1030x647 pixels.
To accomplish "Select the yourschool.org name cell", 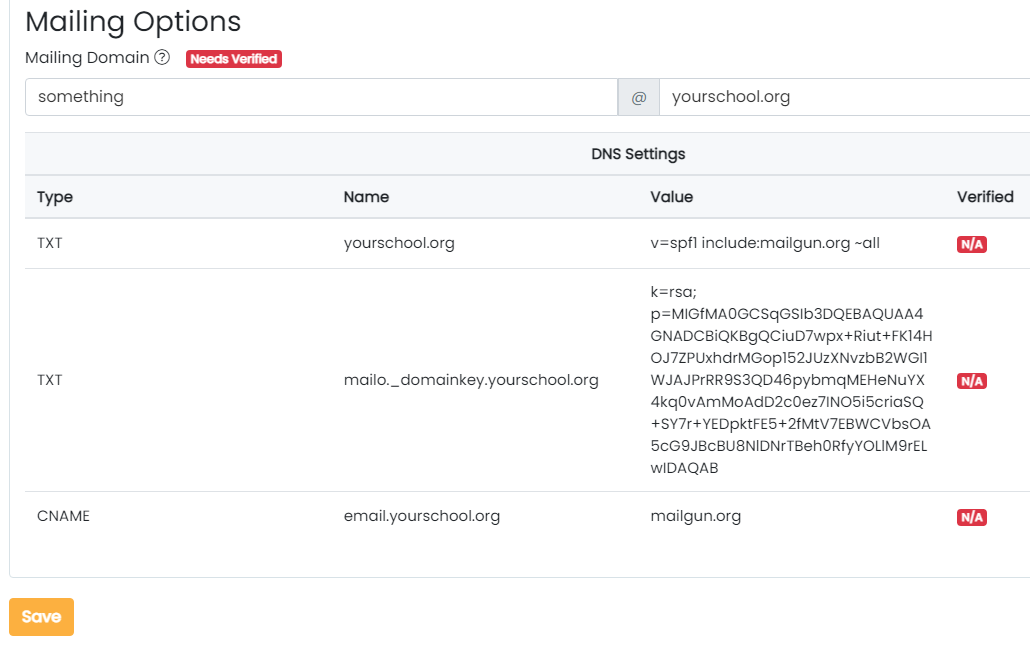I will [x=399, y=243].
